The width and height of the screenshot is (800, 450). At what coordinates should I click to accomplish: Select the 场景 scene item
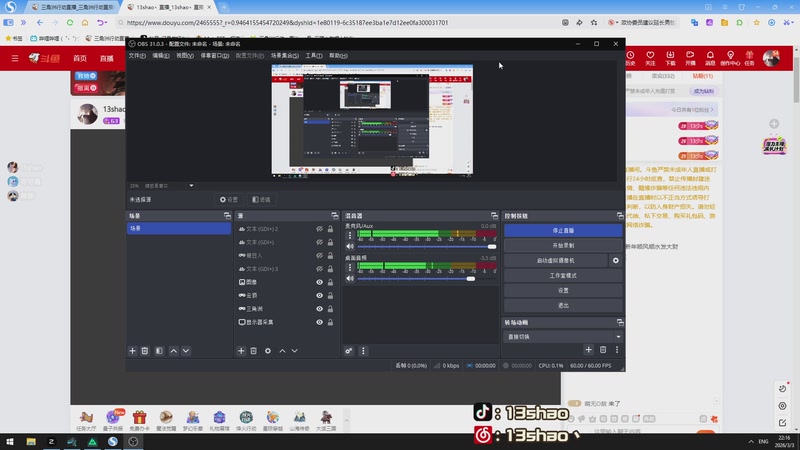(x=179, y=229)
